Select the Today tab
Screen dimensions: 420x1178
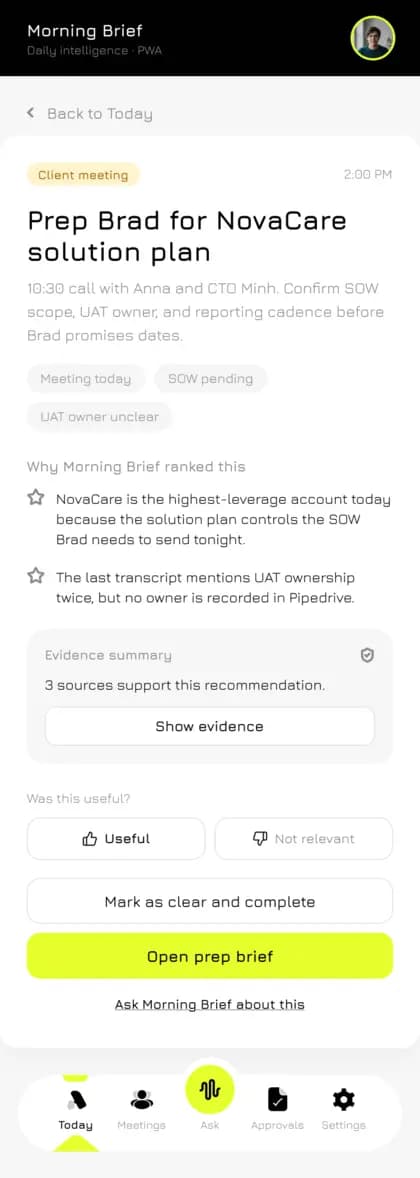(x=76, y=1109)
